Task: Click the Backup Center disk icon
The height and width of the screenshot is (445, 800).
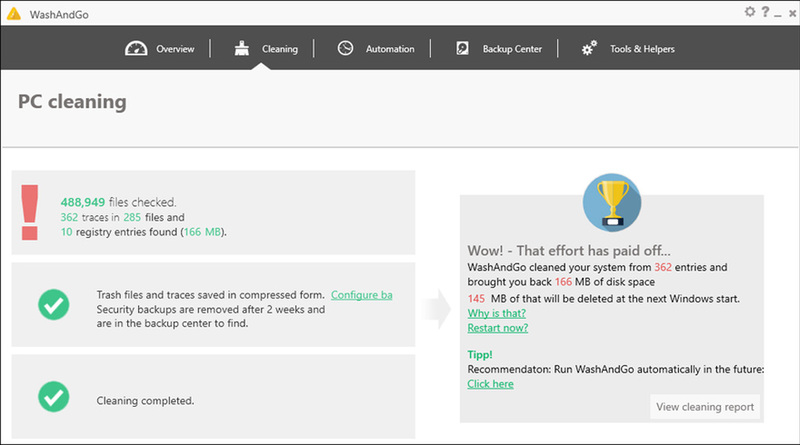Action: pyautogui.click(x=462, y=48)
